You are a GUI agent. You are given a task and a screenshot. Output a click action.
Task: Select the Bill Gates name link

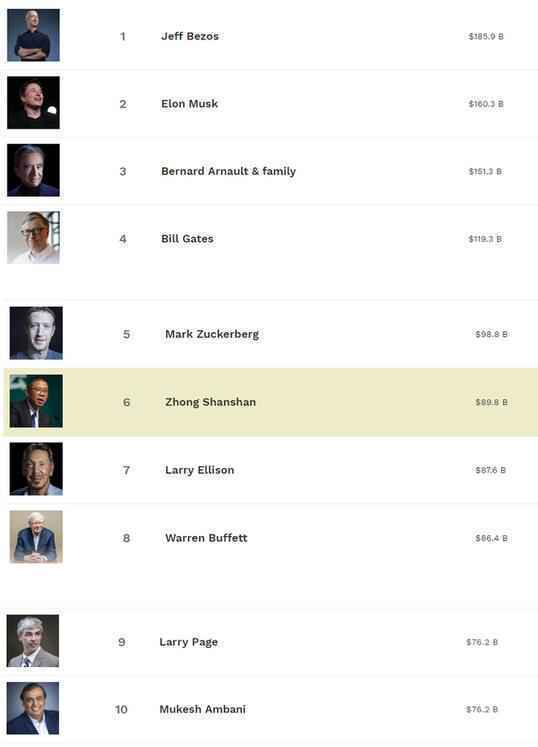(x=187, y=239)
